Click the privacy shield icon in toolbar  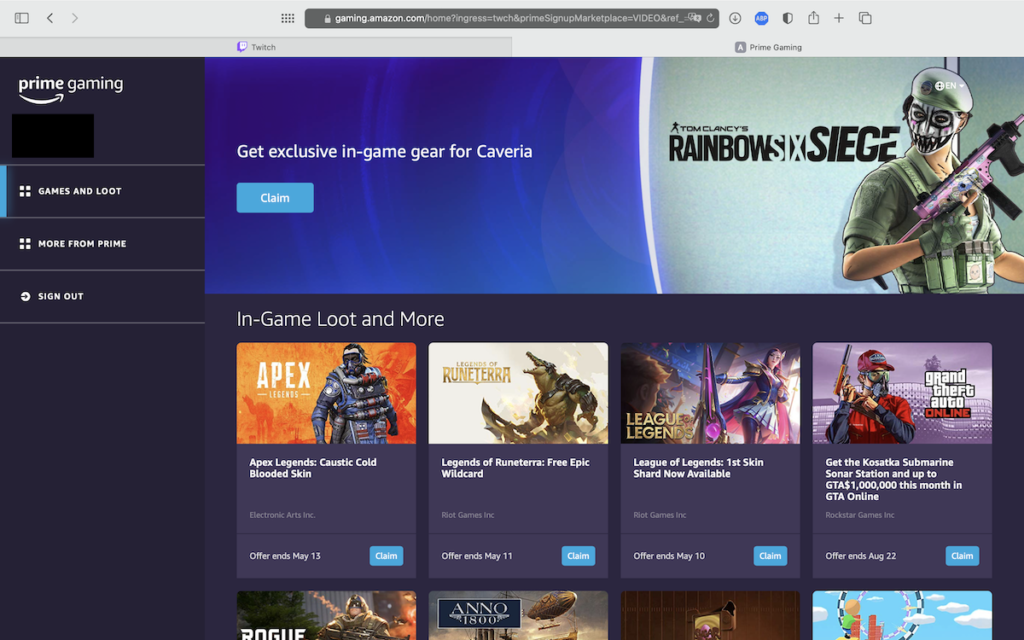pyautogui.click(x=787, y=18)
